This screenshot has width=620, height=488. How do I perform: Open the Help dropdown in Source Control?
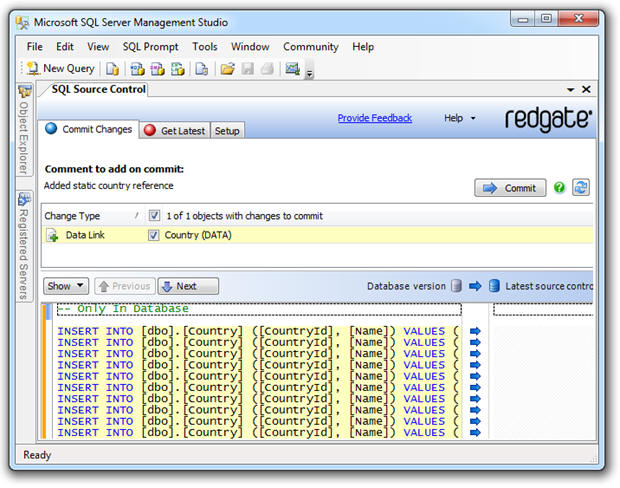point(459,118)
